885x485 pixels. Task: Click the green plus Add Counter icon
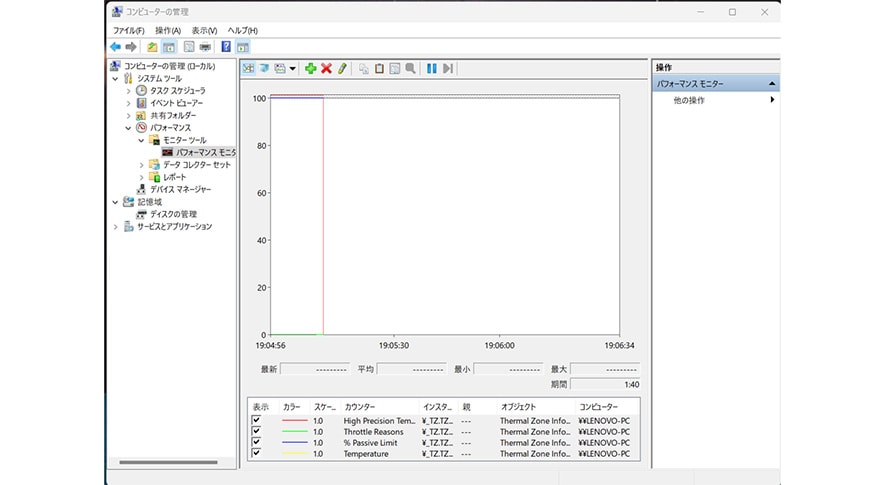tap(310, 68)
